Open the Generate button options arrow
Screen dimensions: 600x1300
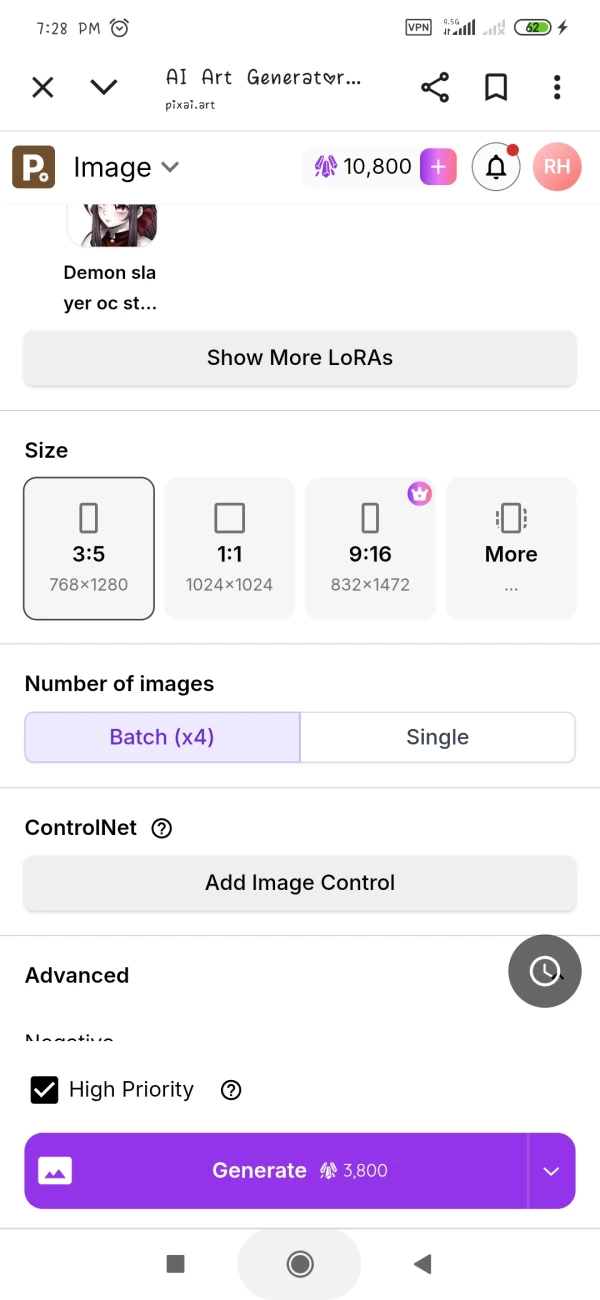(x=551, y=1171)
